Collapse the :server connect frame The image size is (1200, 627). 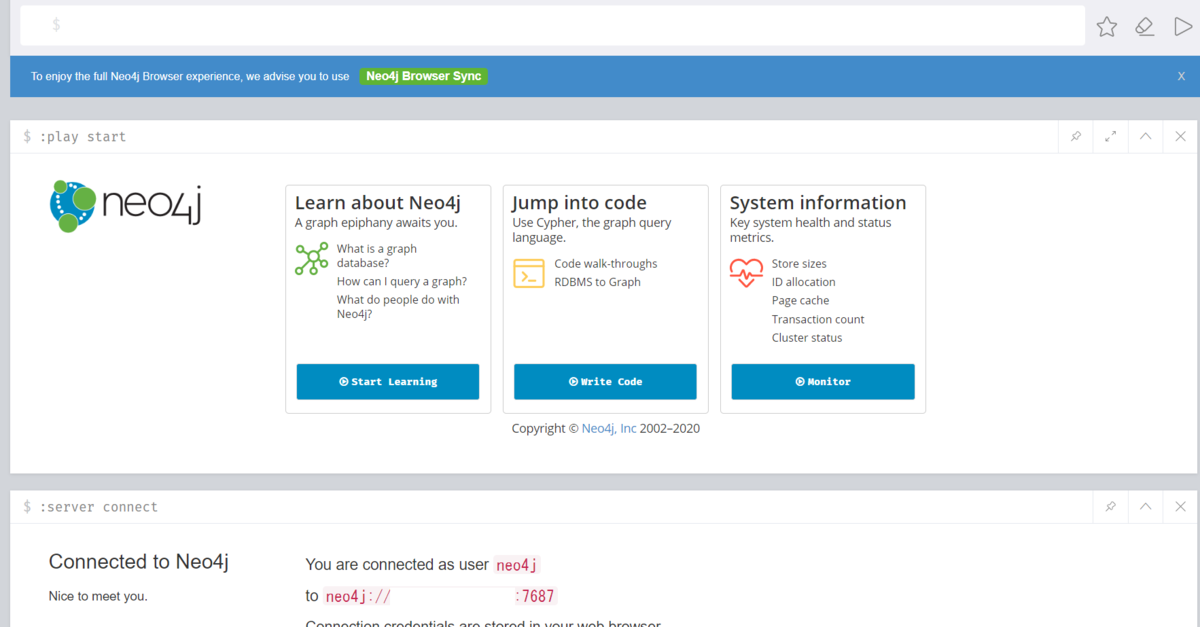[1146, 507]
